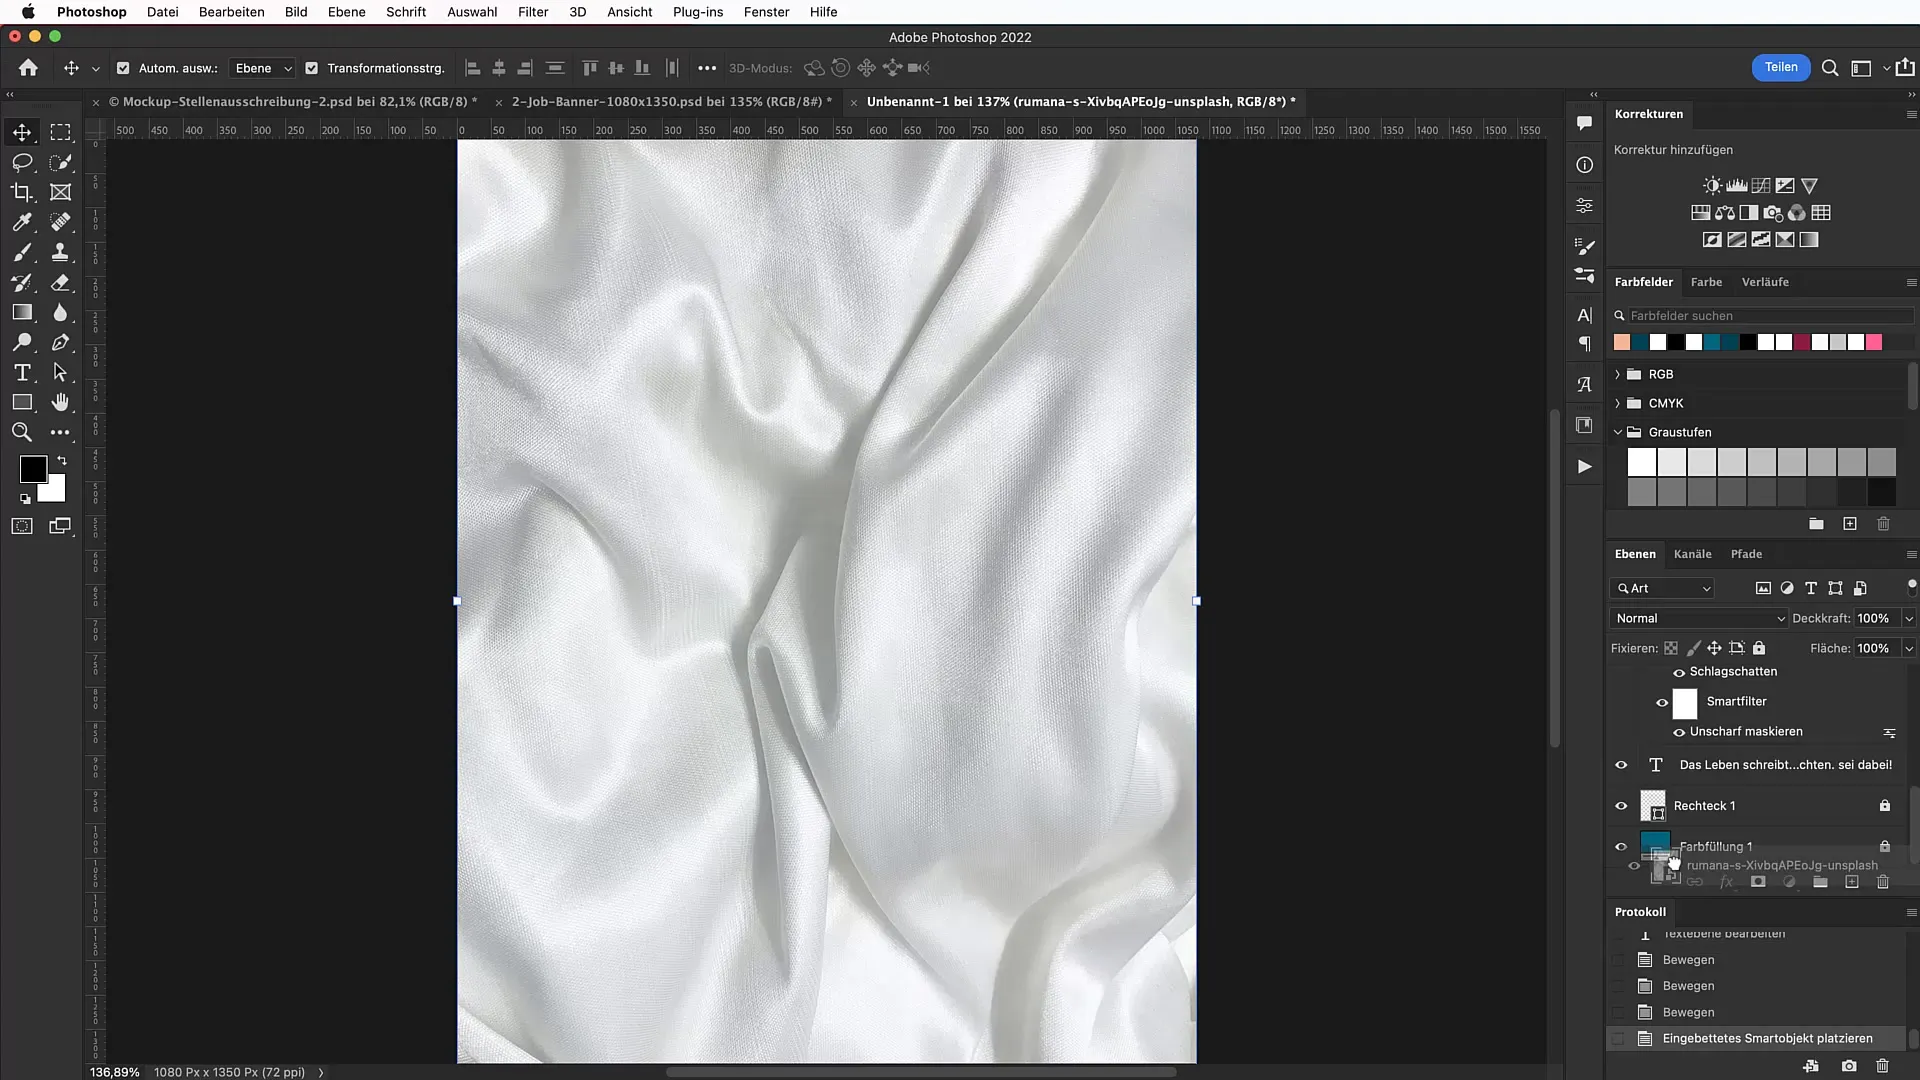The image size is (1920, 1080).
Task: Swap foreground and background colors
Action: point(62,461)
